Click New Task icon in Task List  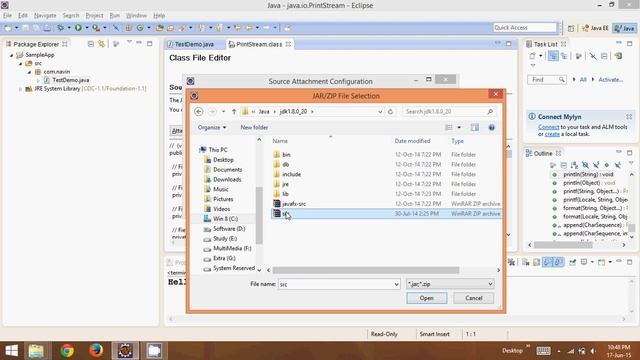point(532,56)
